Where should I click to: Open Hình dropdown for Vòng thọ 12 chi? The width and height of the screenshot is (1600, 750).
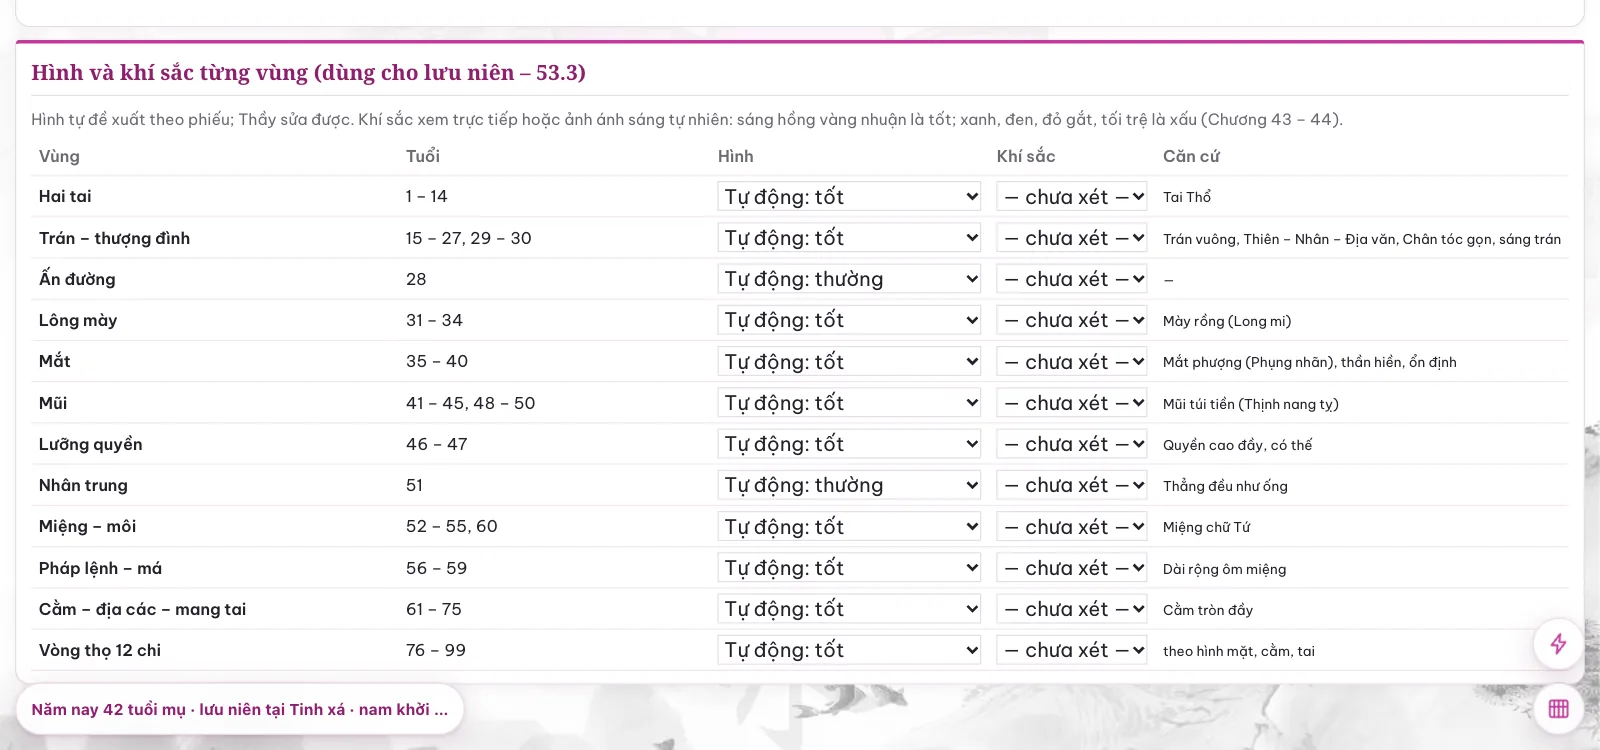pyautogui.click(x=849, y=650)
